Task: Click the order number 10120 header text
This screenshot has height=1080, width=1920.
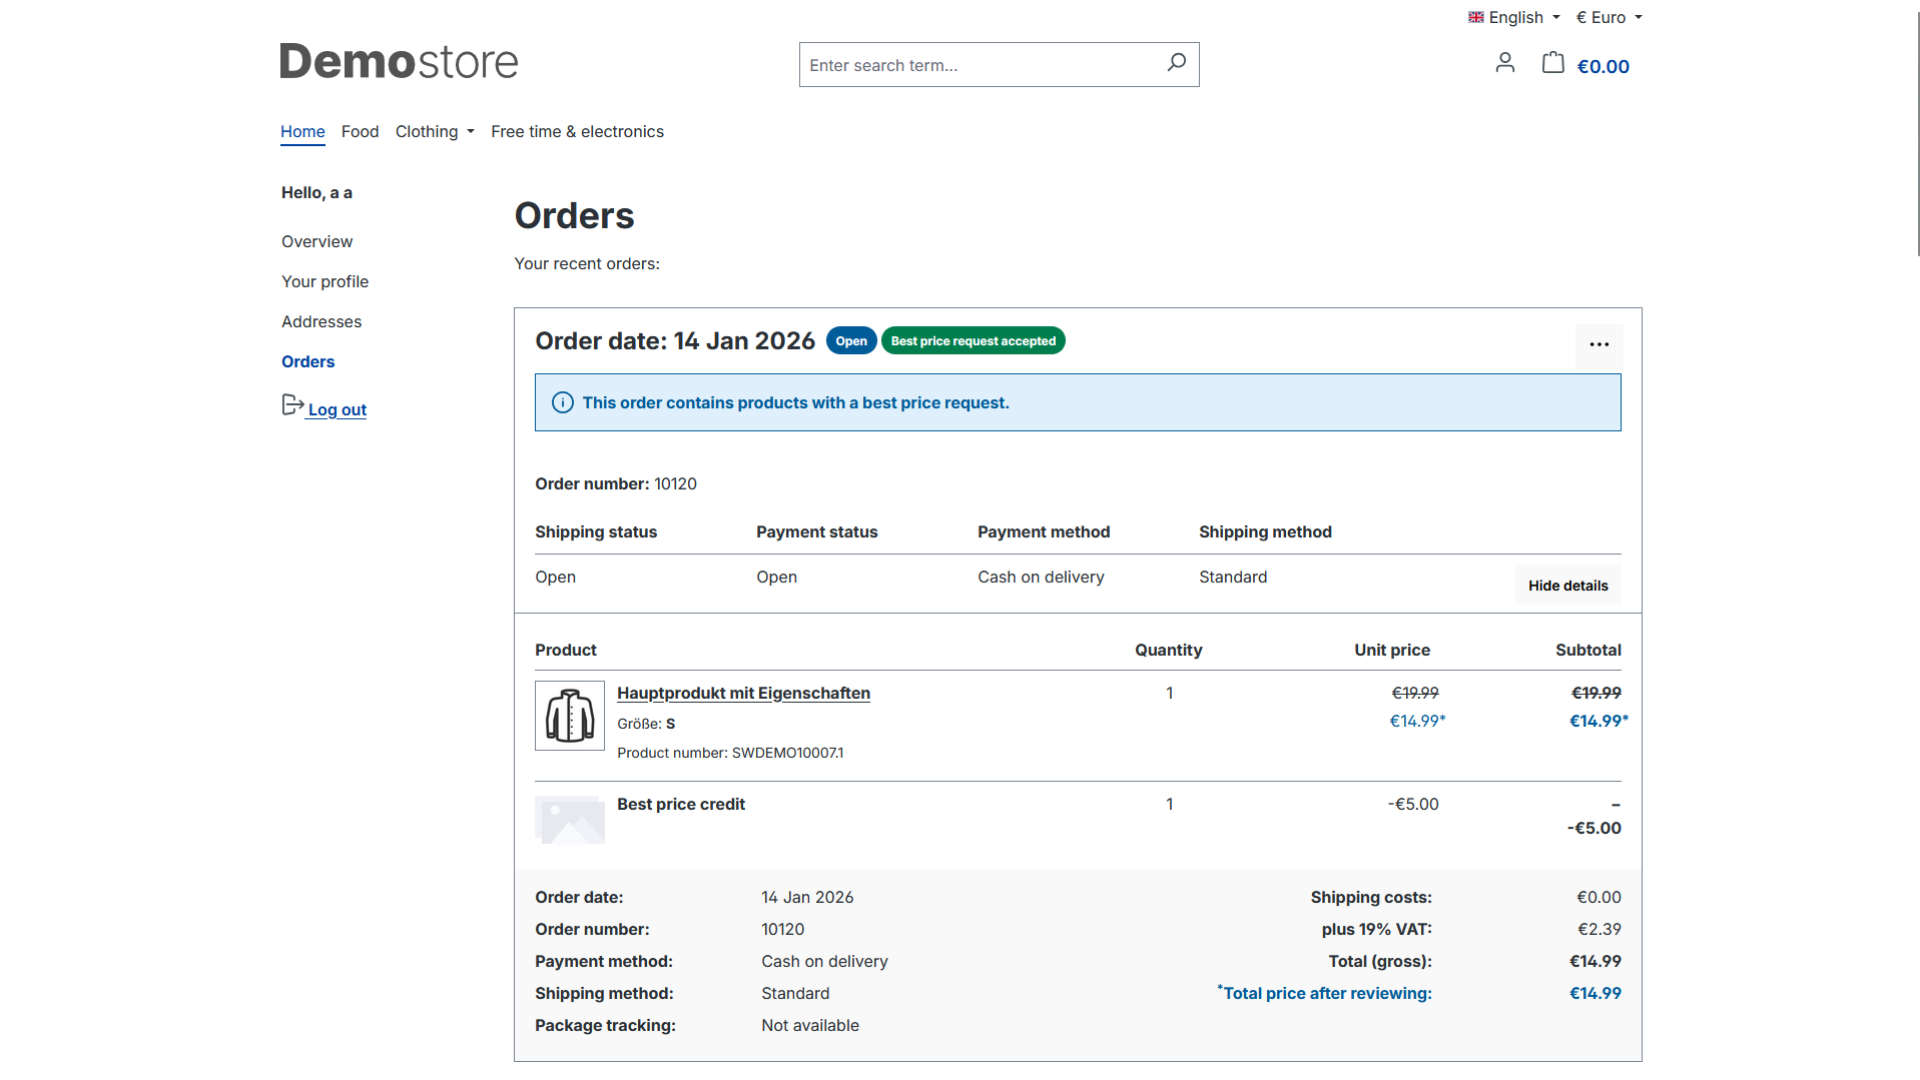Action: [616, 484]
